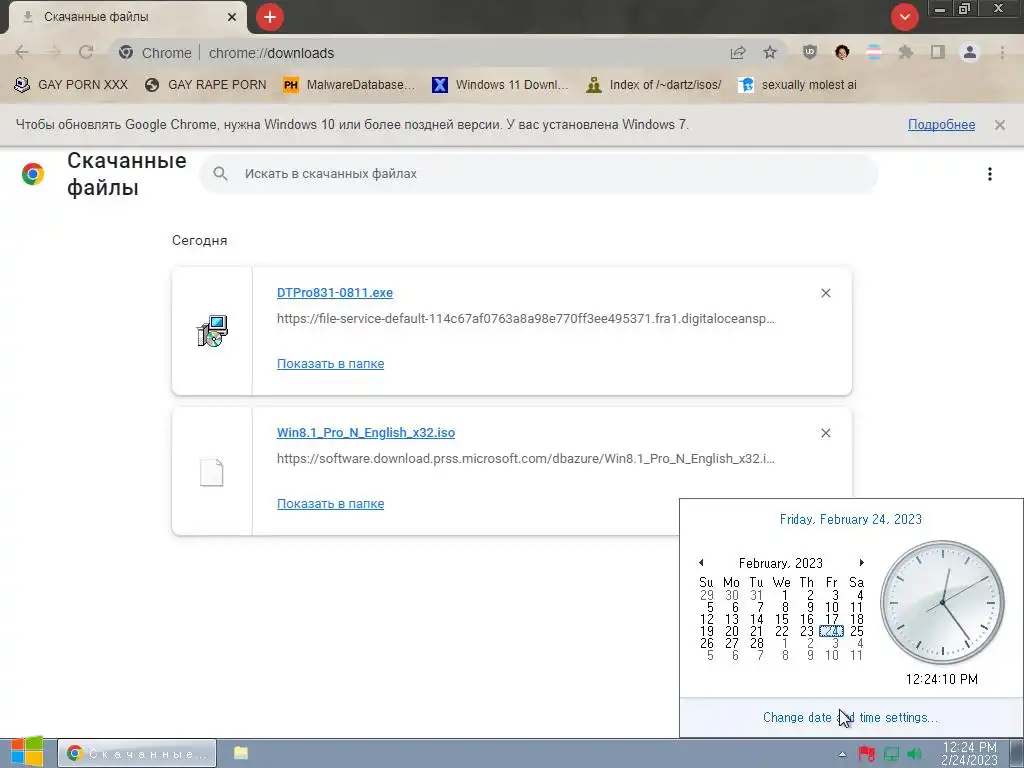Viewport: 1024px width, 768px height.
Task: Open the Chrome three-dot main menu
Action: 1002,52
